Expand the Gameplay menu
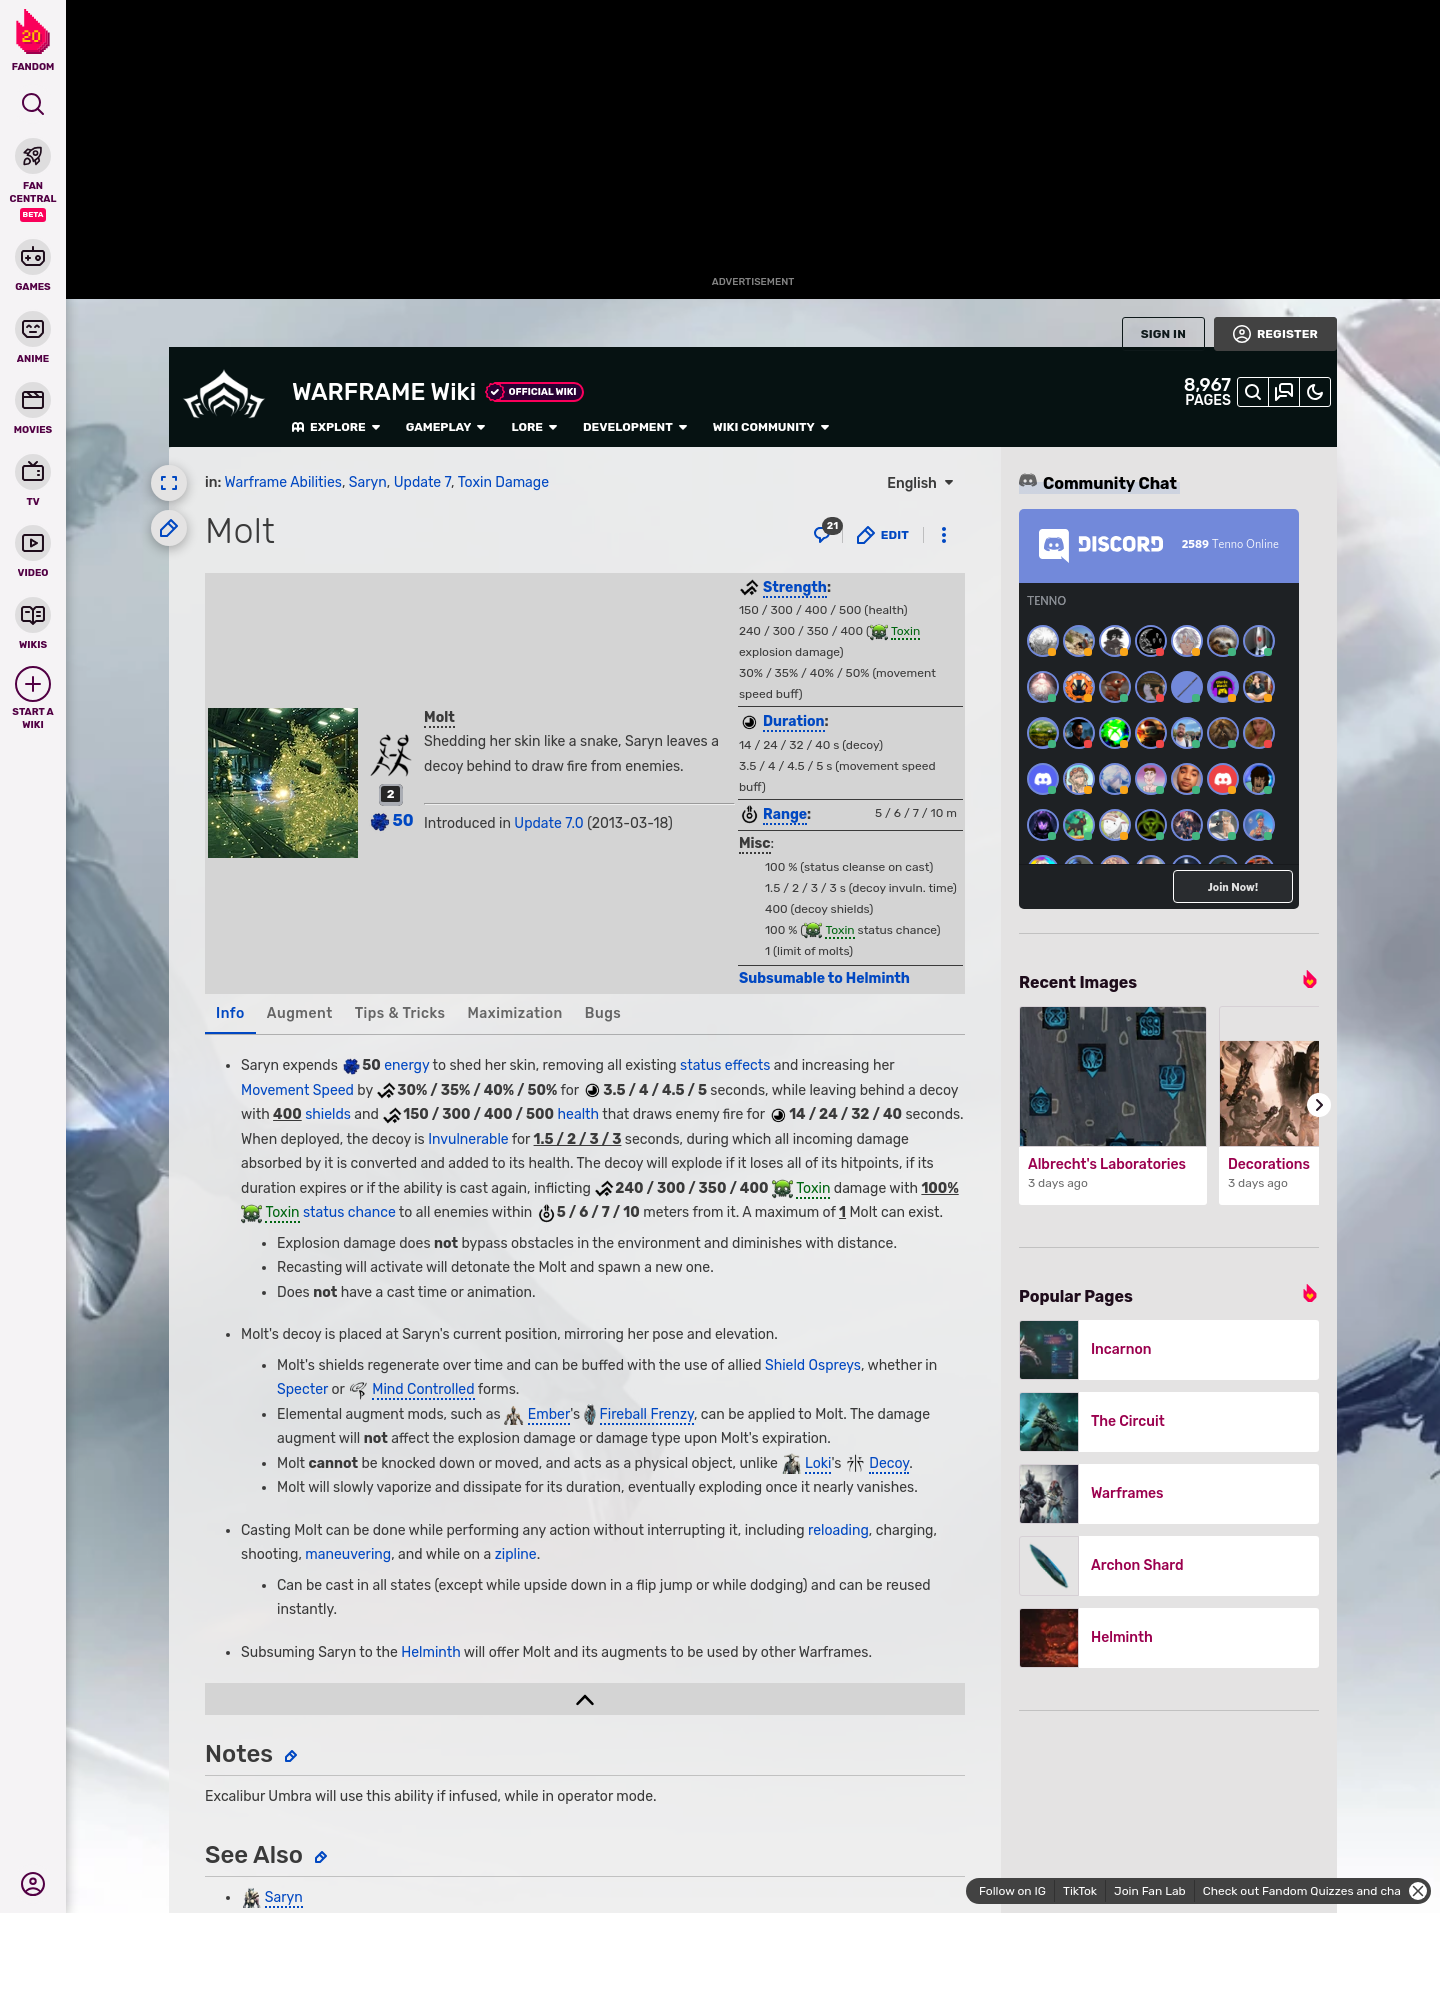The width and height of the screenshot is (1440, 2000). (445, 427)
